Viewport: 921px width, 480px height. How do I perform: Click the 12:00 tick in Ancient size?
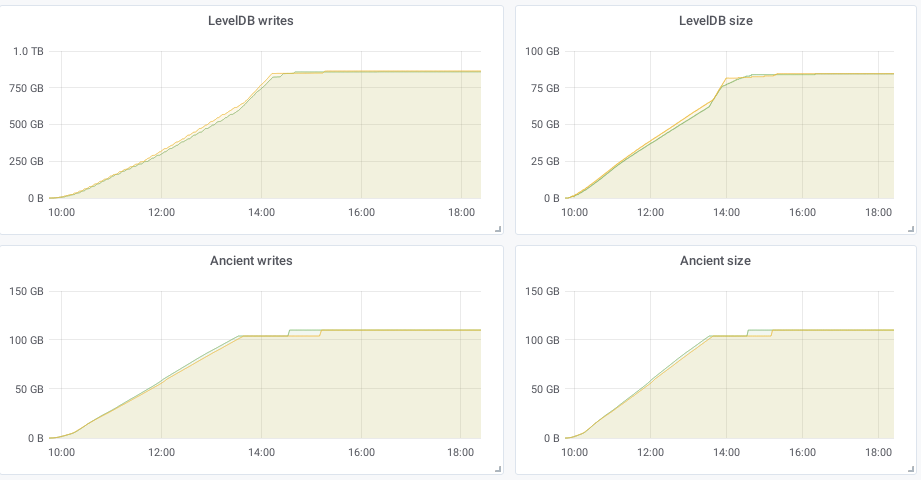tap(650, 452)
